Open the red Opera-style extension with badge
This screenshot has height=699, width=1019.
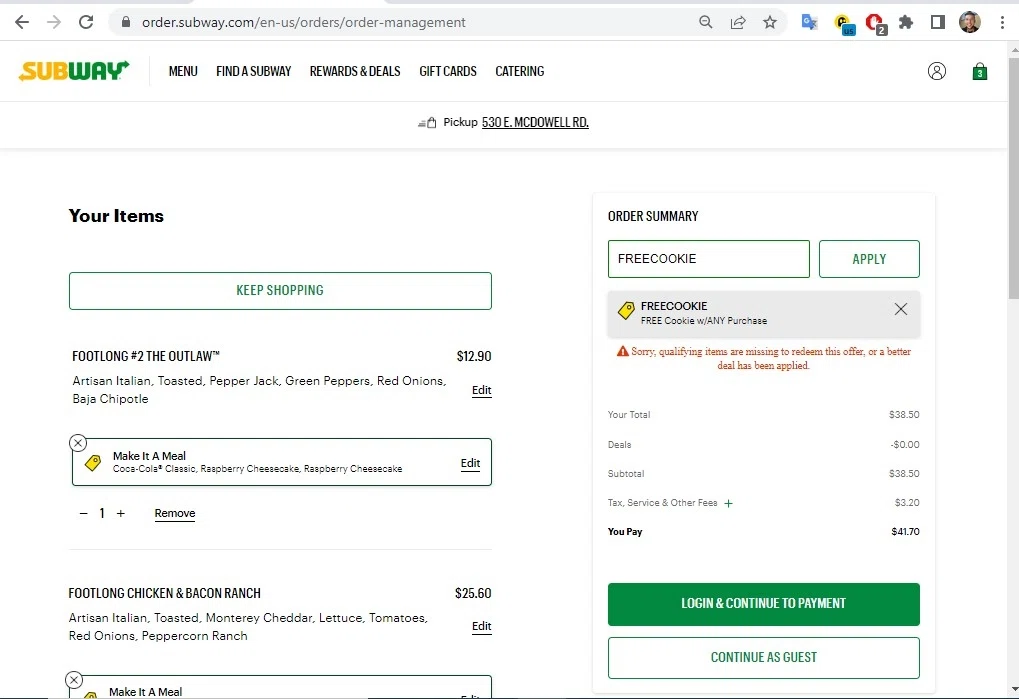click(875, 23)
